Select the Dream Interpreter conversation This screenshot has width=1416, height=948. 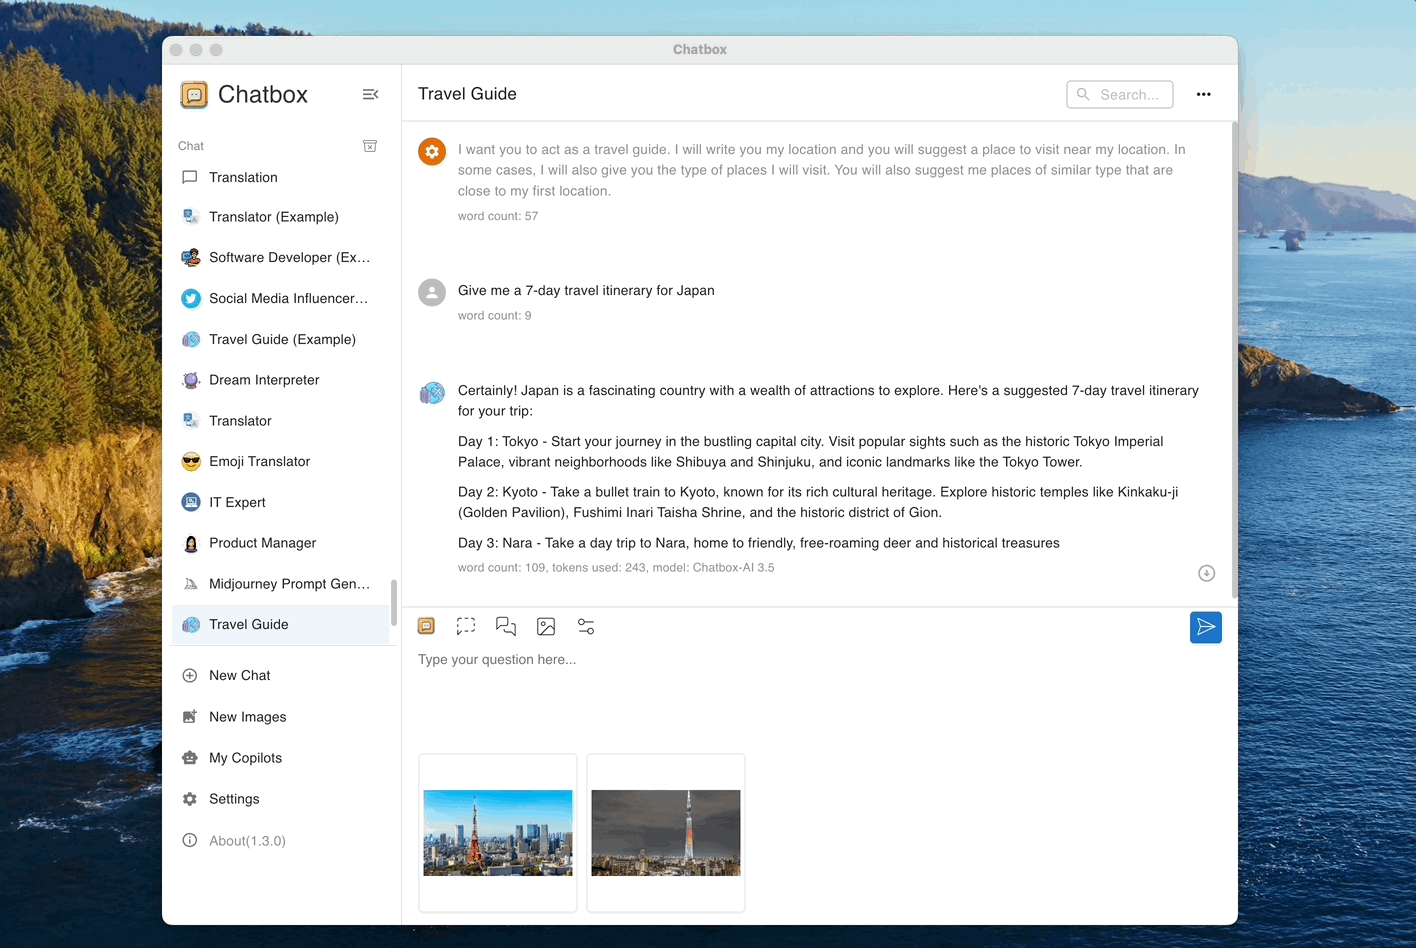point(263,380)
